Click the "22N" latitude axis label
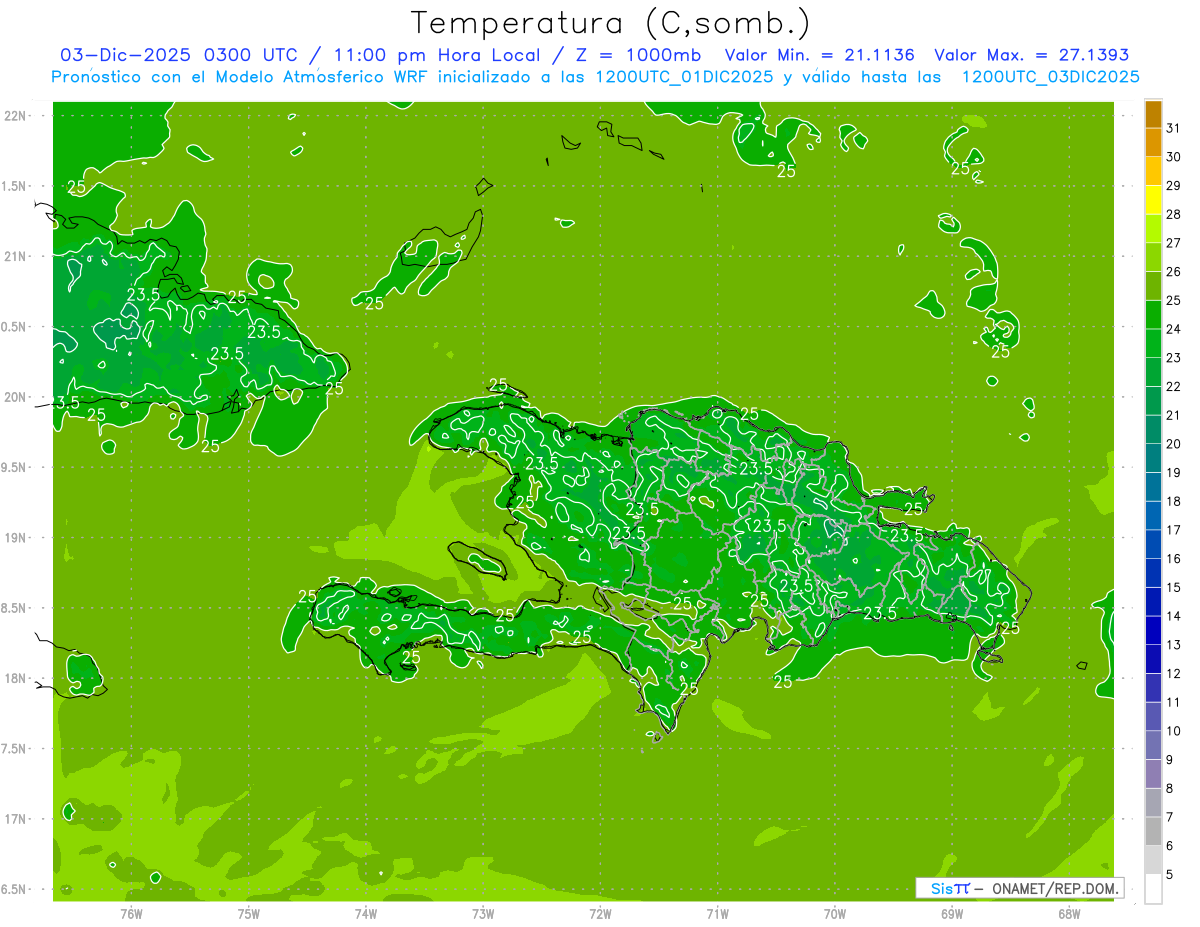 [16, 115]
